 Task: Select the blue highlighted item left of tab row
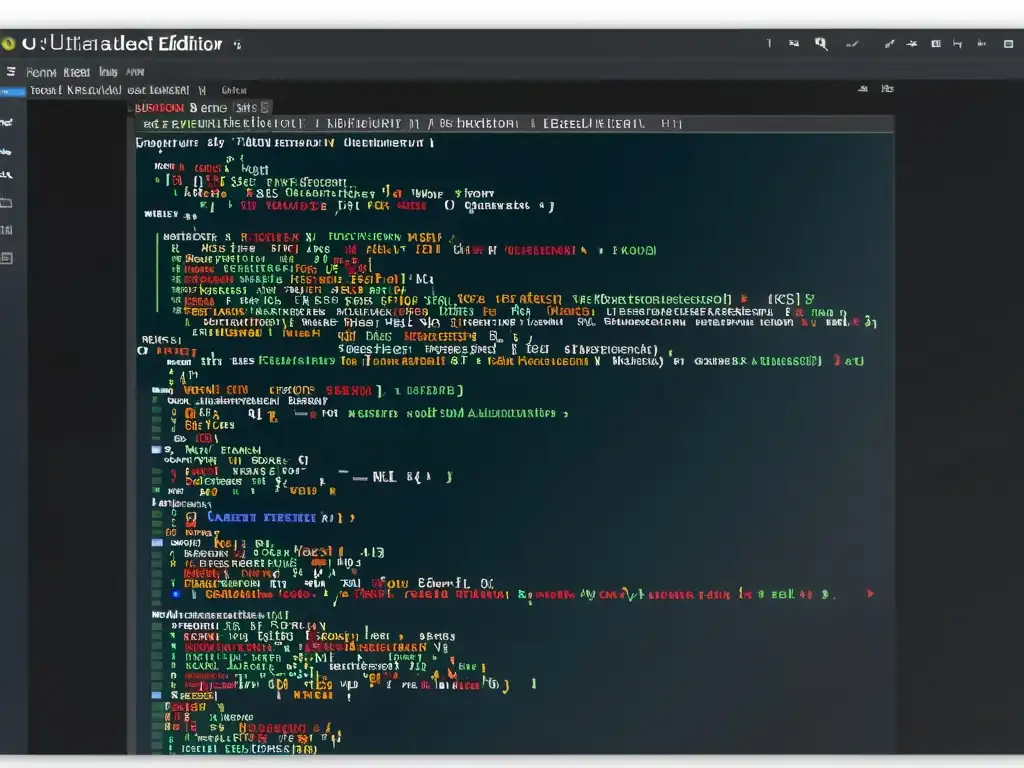point(12,91)
